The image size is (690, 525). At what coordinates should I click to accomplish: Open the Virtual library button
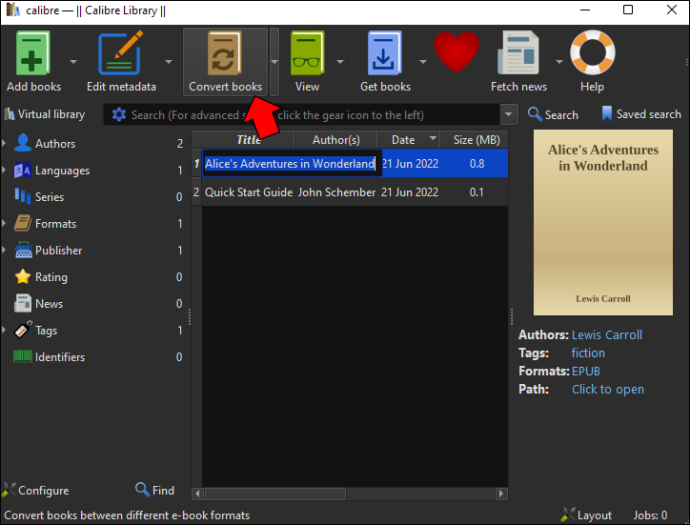[44, 114]
